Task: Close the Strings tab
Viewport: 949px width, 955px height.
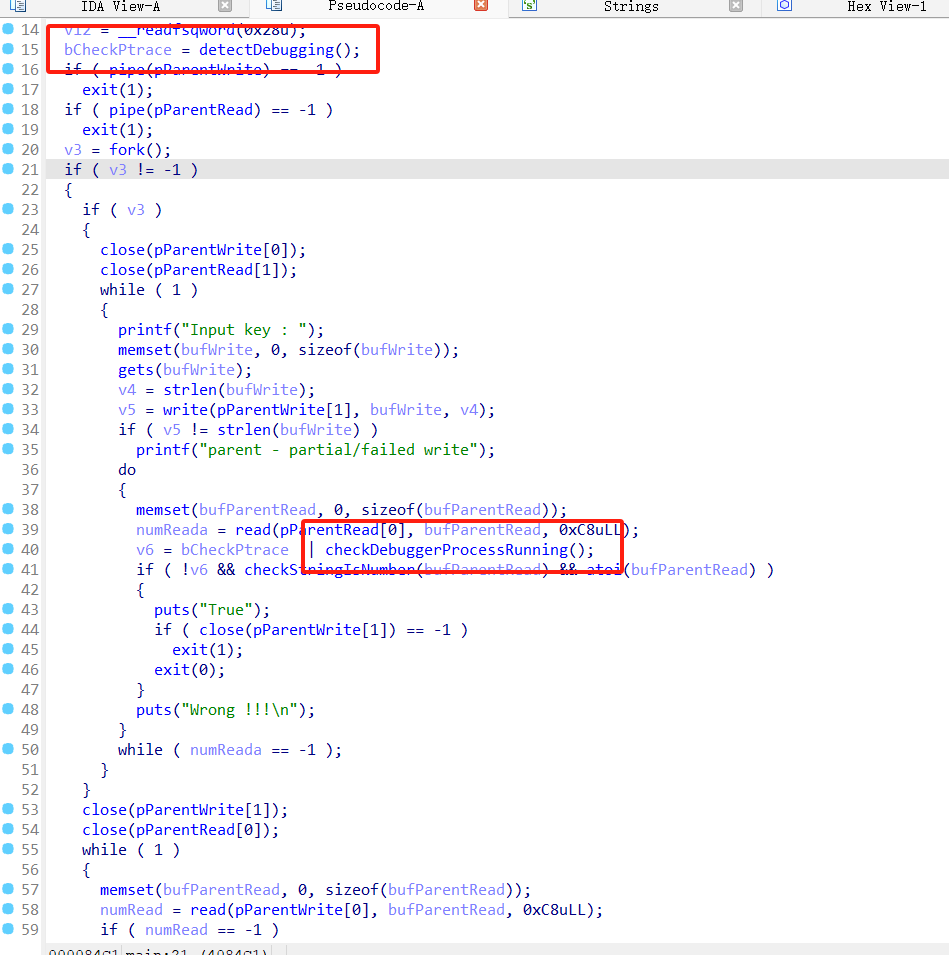Action: 736,6
